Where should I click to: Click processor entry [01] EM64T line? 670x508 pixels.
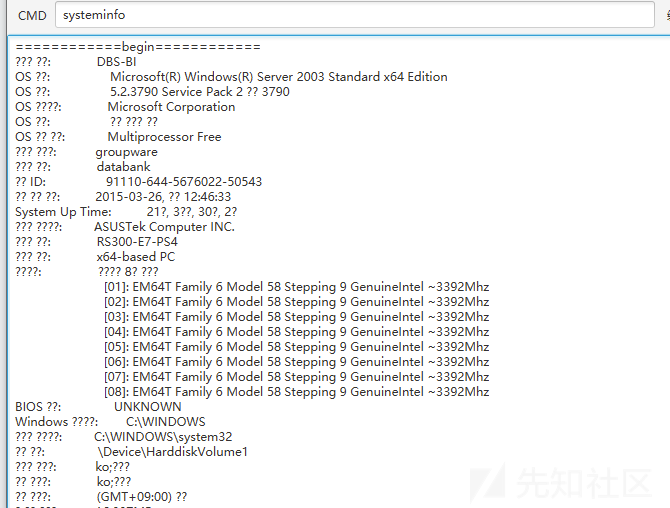point(297,287)
